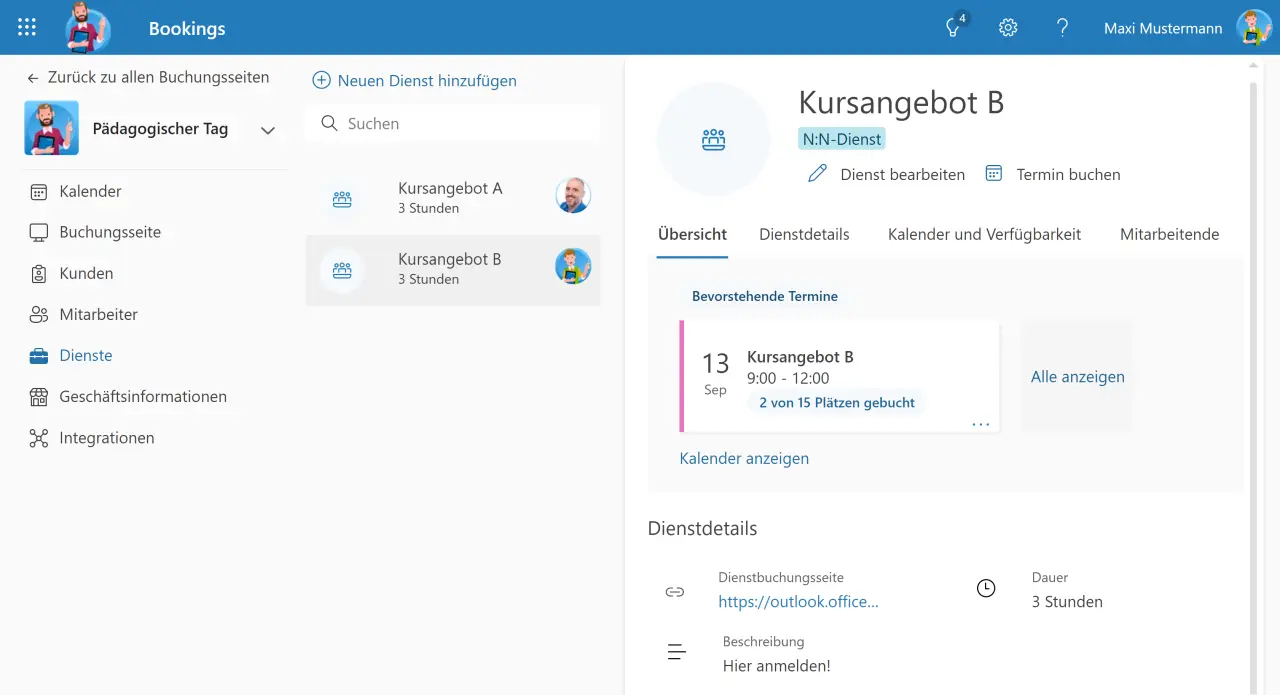
Task: Open the app launcher waffle icon
Action: [27, 28]
